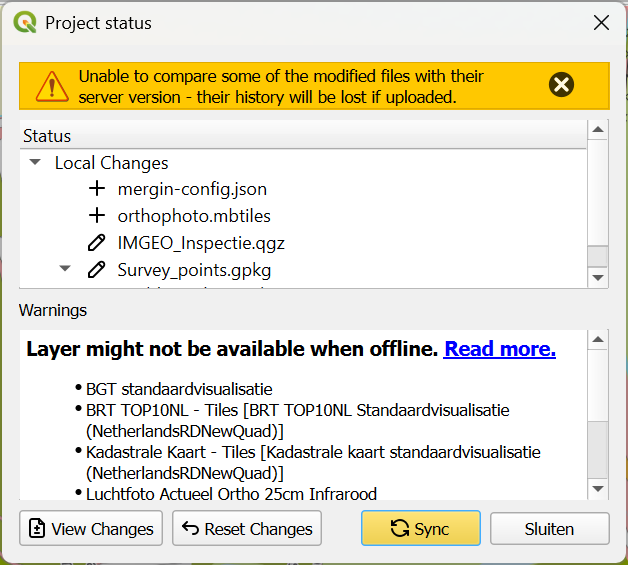Click the warning triangle icon
This screenshot has width=628, height=565.
tap(51, 86)
